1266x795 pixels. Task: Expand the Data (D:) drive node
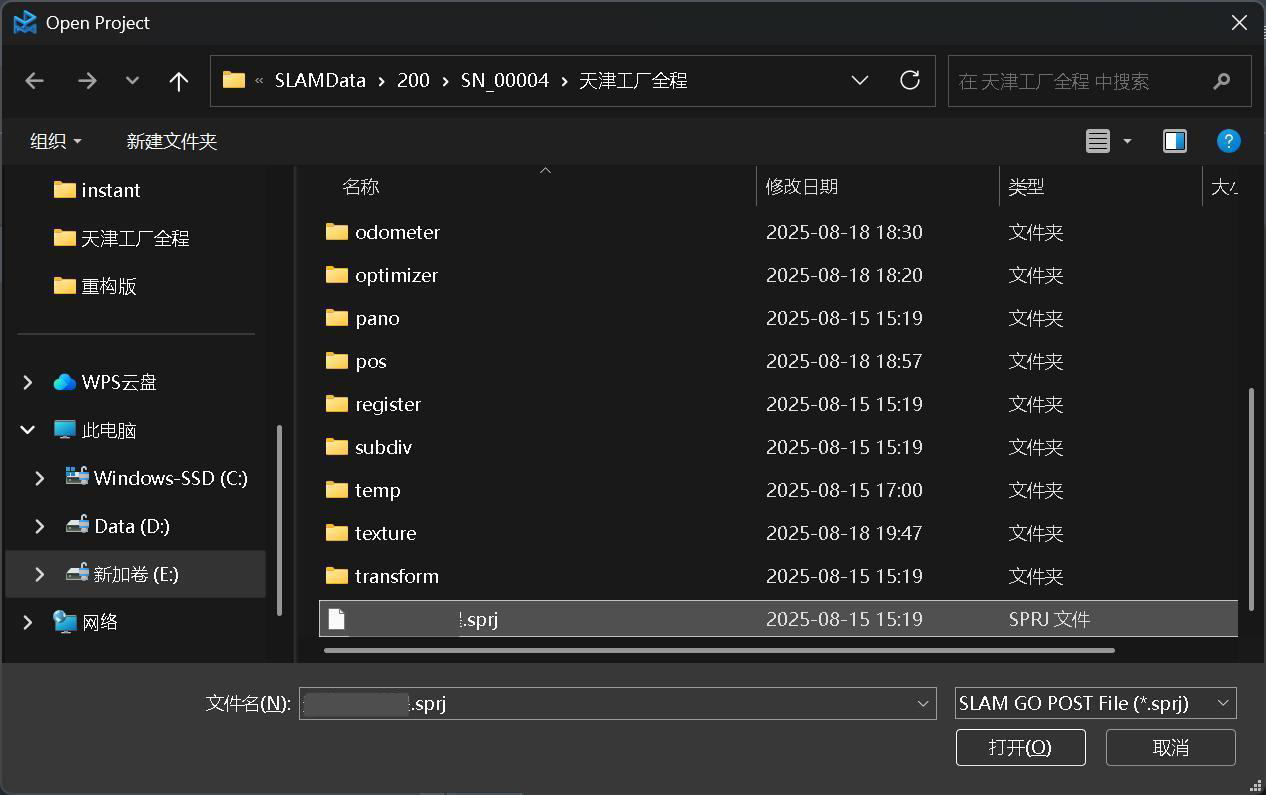[x=40, y=526]
